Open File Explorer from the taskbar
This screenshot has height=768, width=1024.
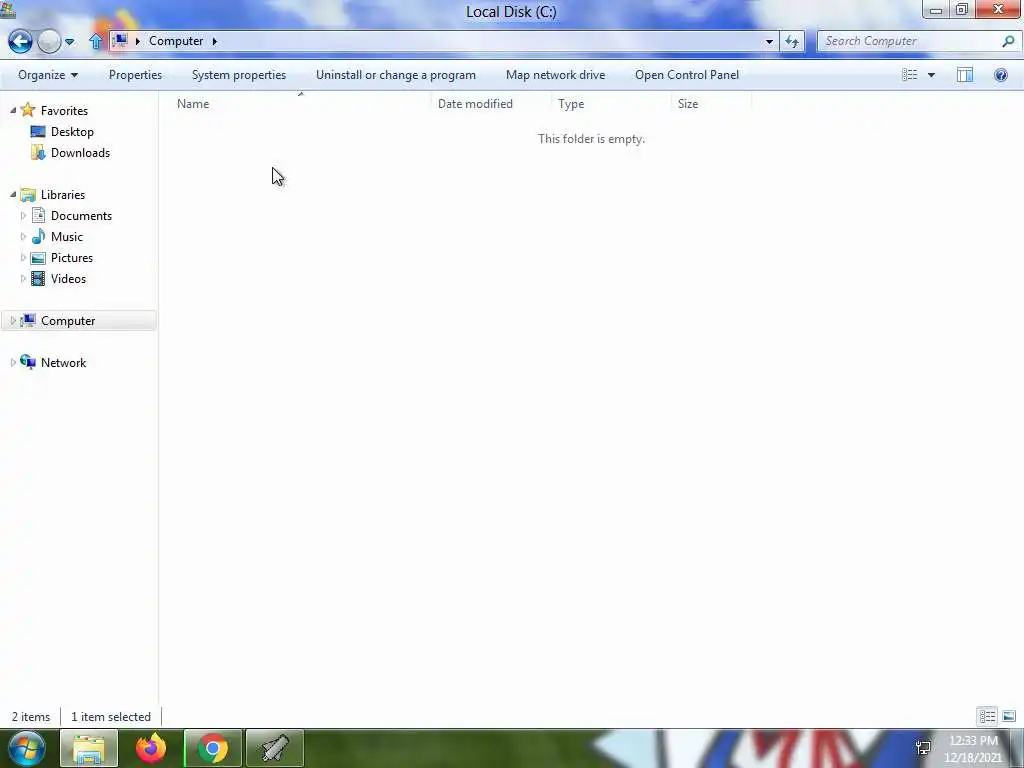[x=89, y=748]
